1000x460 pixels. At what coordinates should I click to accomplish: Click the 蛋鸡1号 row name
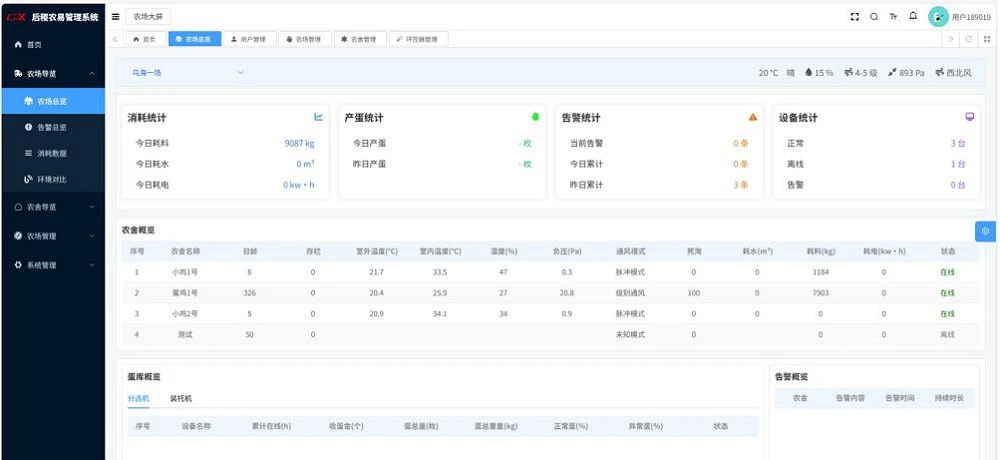pos(185,293)
